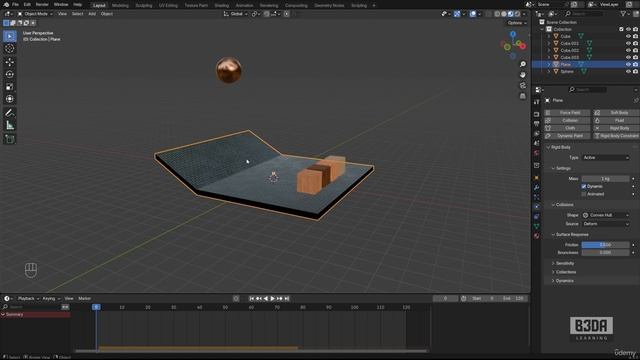640x360 pixels.
Task: Expand the Collections panel in properties
Action: click(566, 272)
